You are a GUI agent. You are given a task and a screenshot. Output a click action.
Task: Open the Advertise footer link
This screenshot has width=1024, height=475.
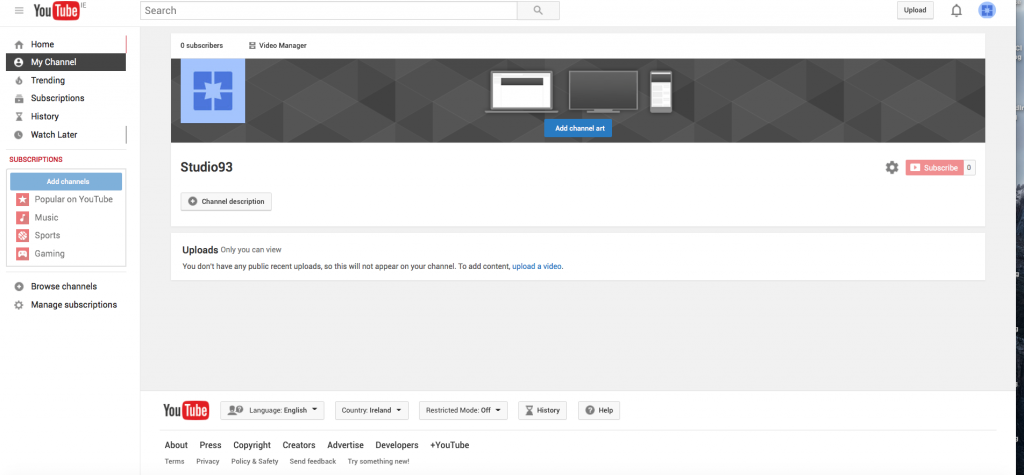click(x=345, y=445)
